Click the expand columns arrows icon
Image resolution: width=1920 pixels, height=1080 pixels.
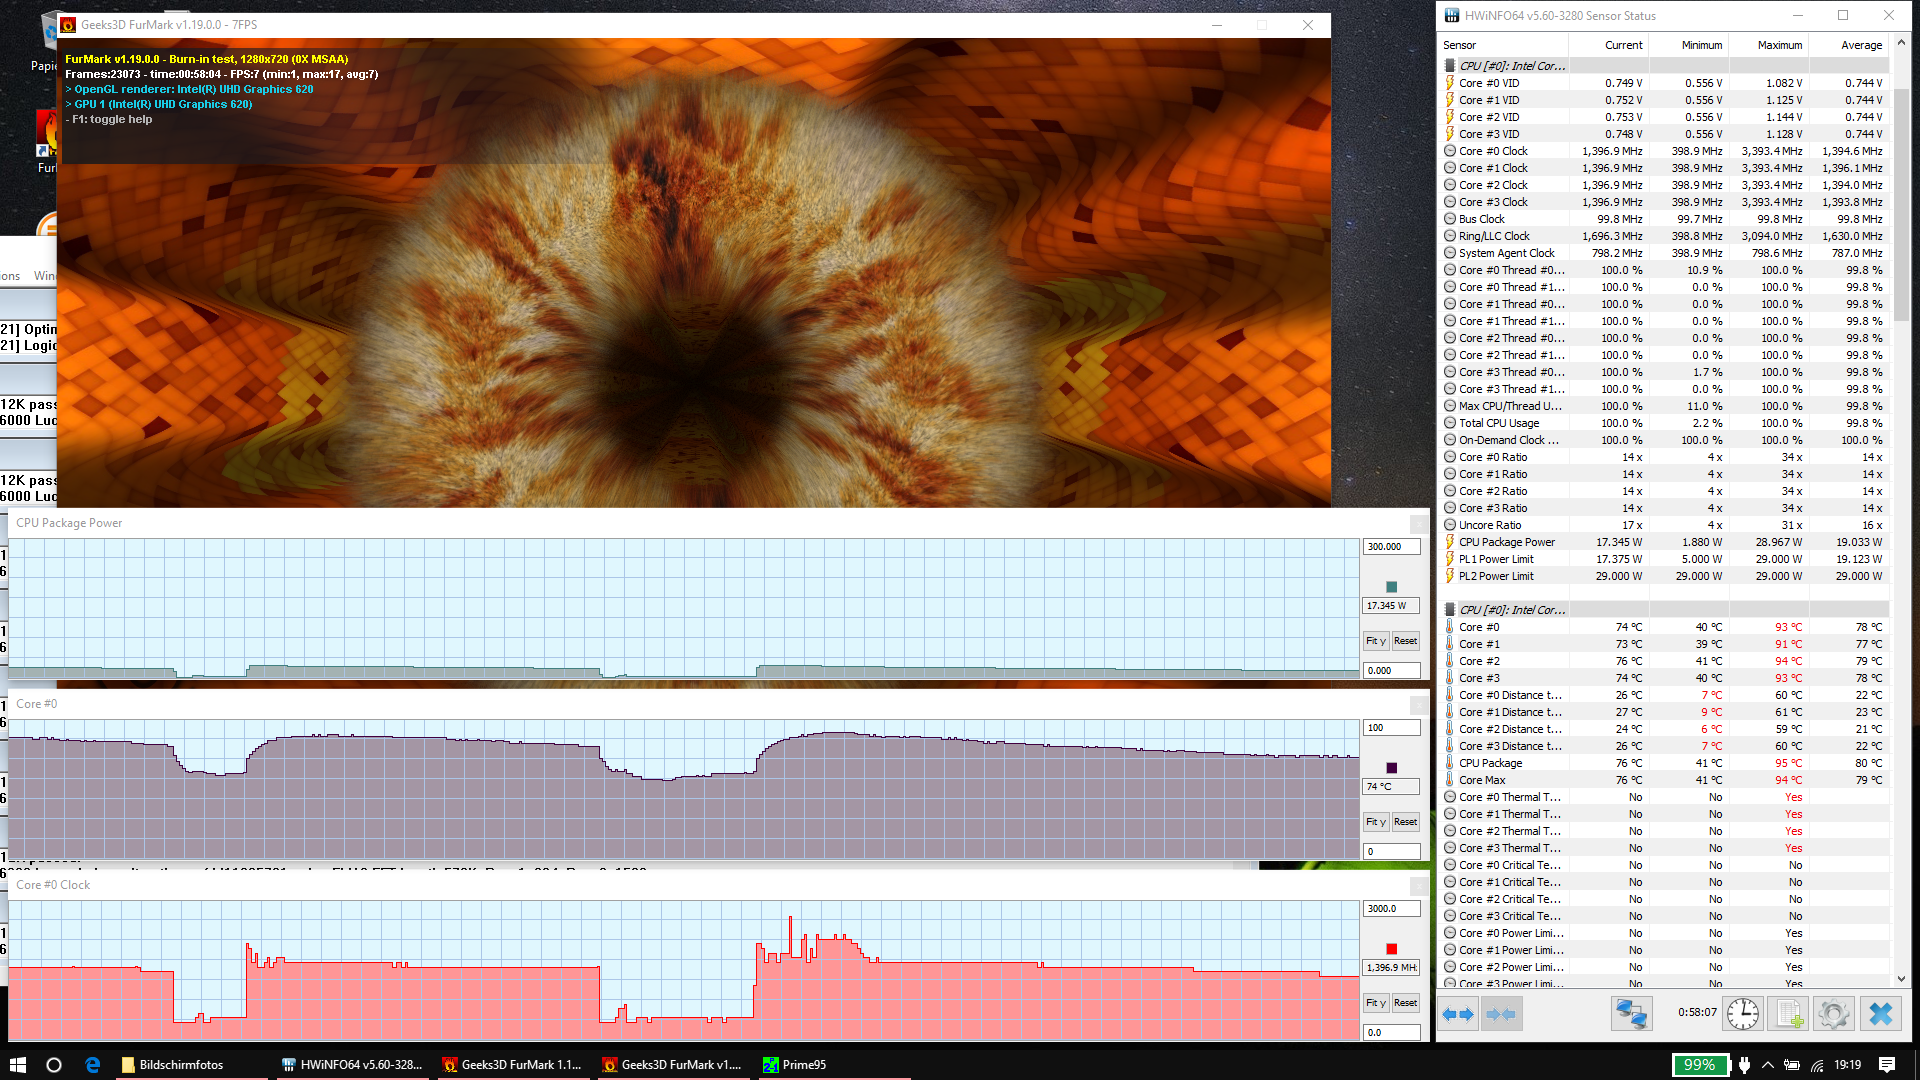point(1458,1014)
